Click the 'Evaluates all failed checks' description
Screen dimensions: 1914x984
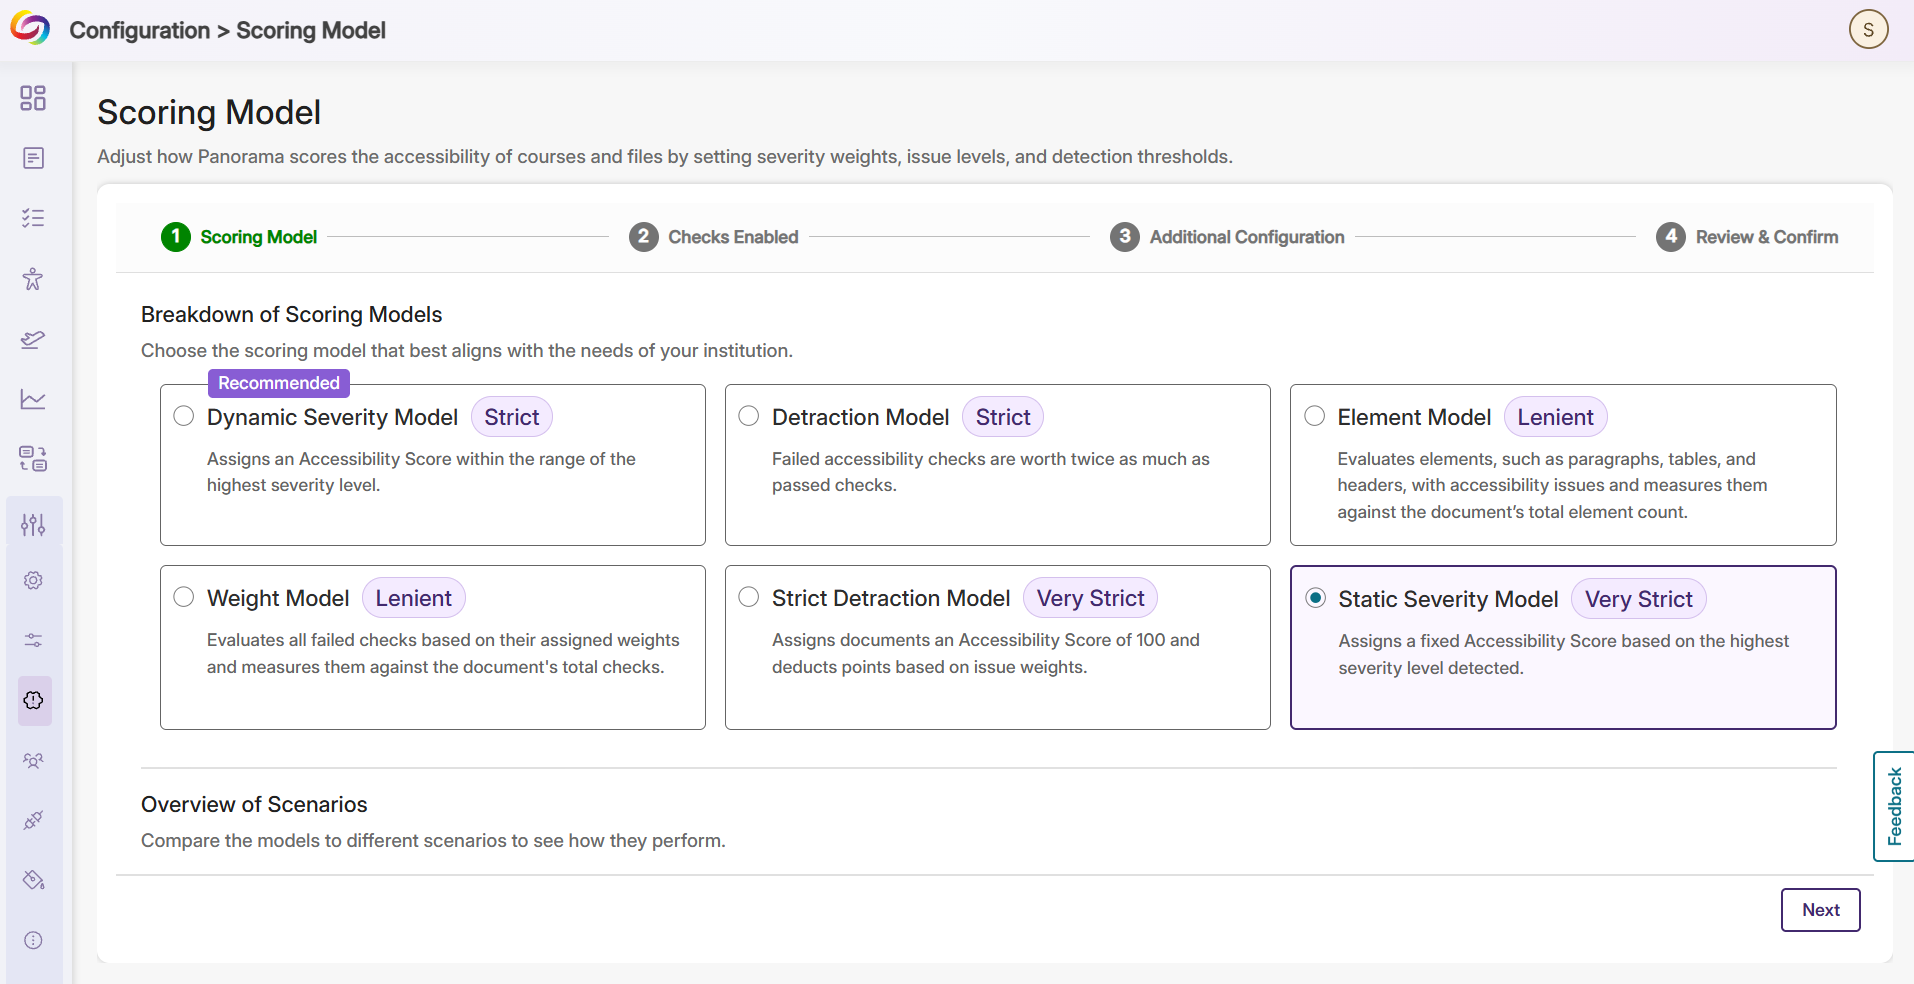click(443, 653)
